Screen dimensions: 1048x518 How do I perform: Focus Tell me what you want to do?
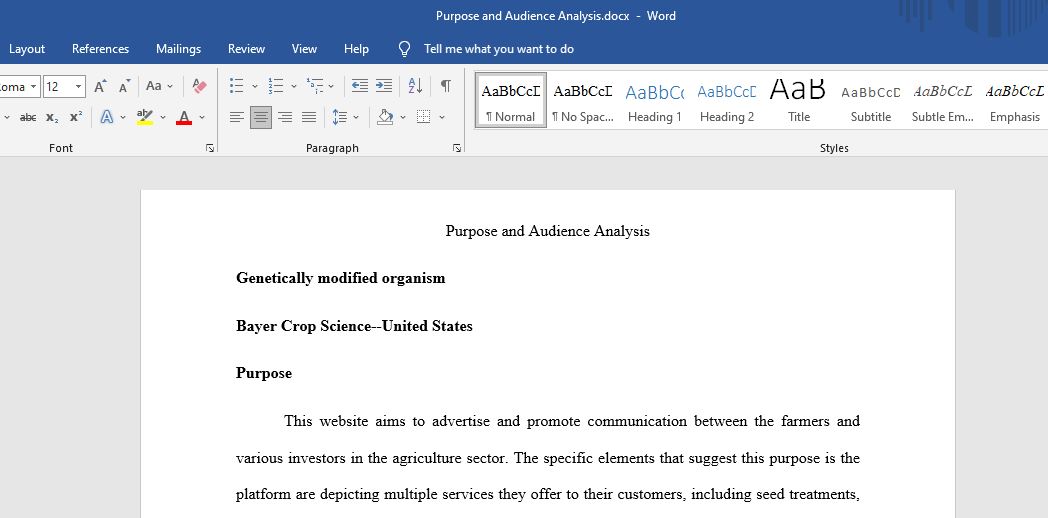[x=499, y=49]
